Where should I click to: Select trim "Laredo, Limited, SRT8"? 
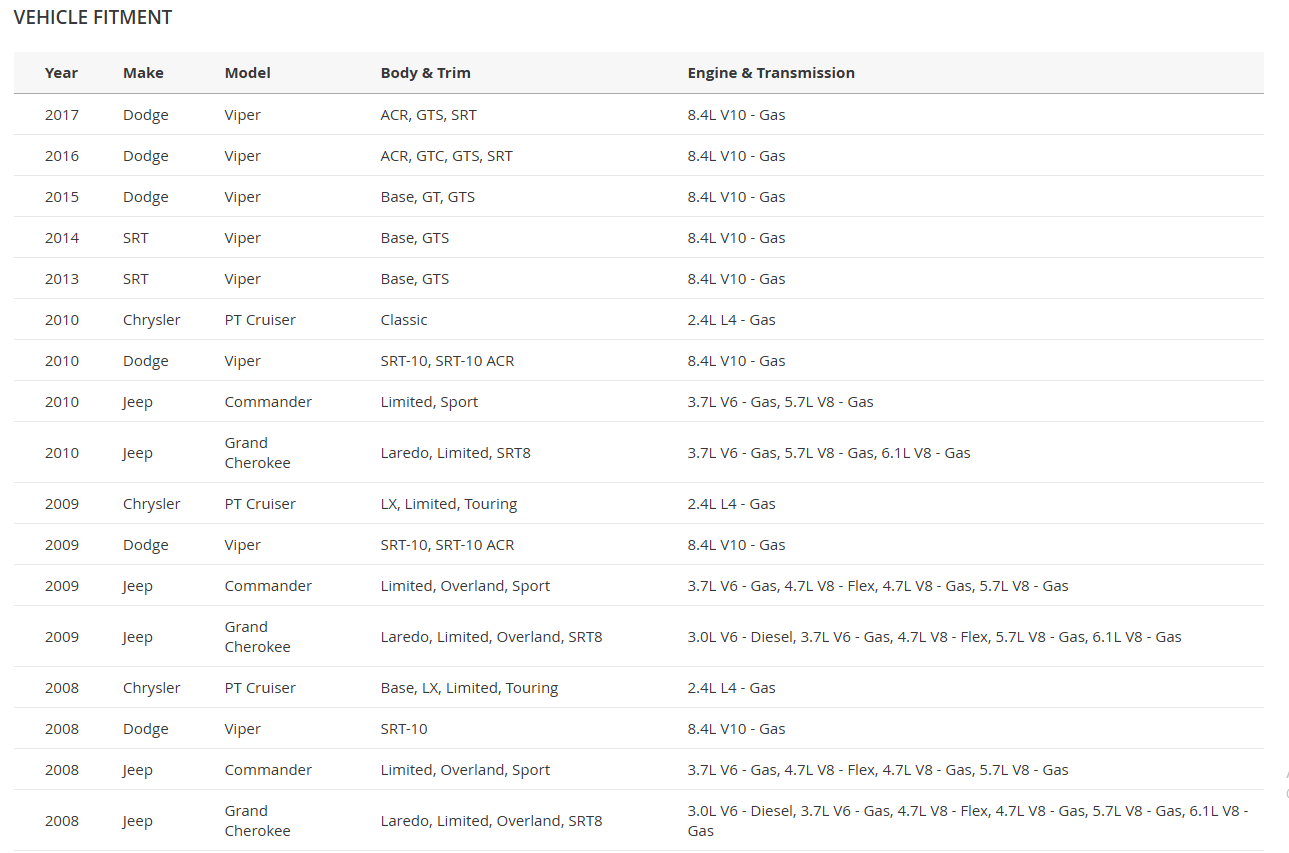[456, 453]
